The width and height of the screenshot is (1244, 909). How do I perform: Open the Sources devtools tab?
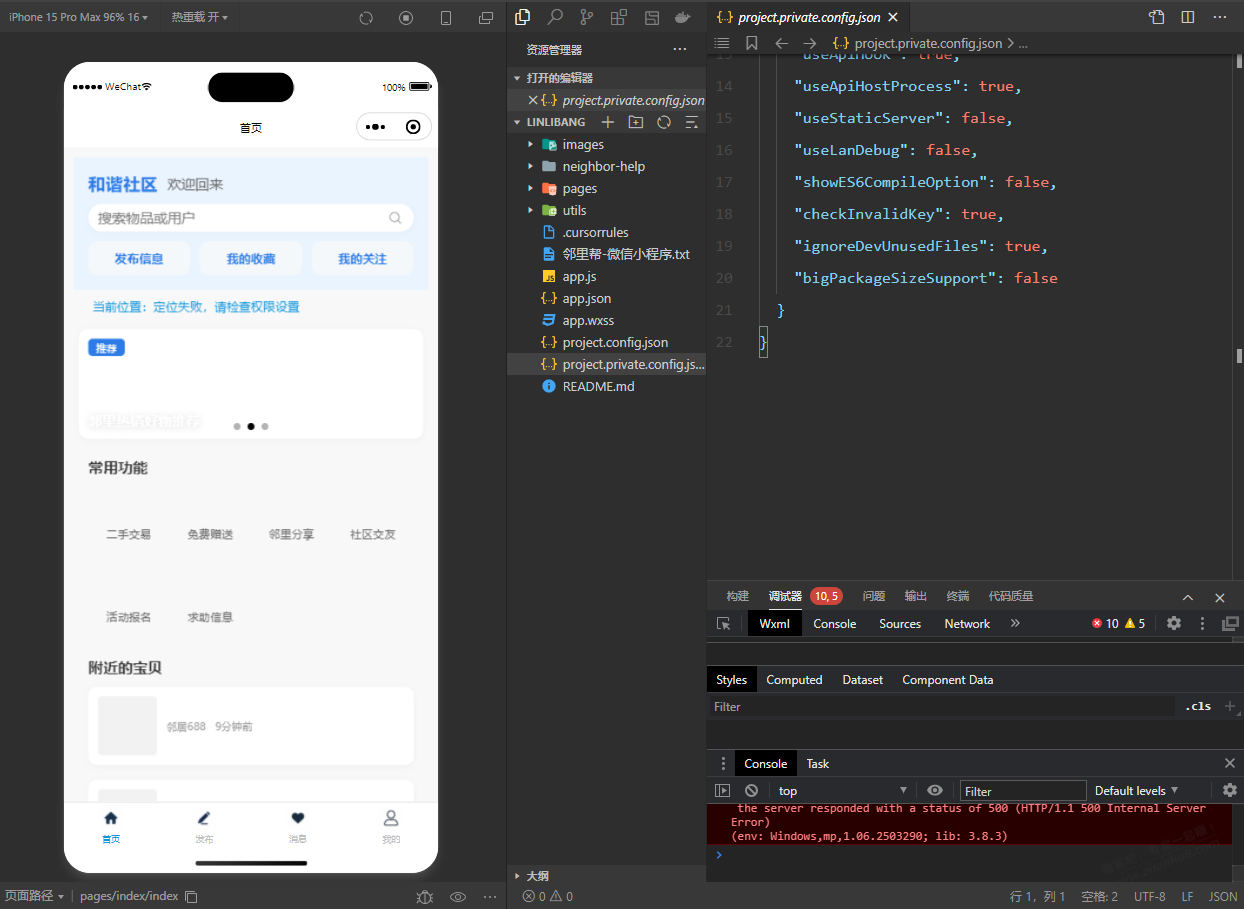point(900,623)
